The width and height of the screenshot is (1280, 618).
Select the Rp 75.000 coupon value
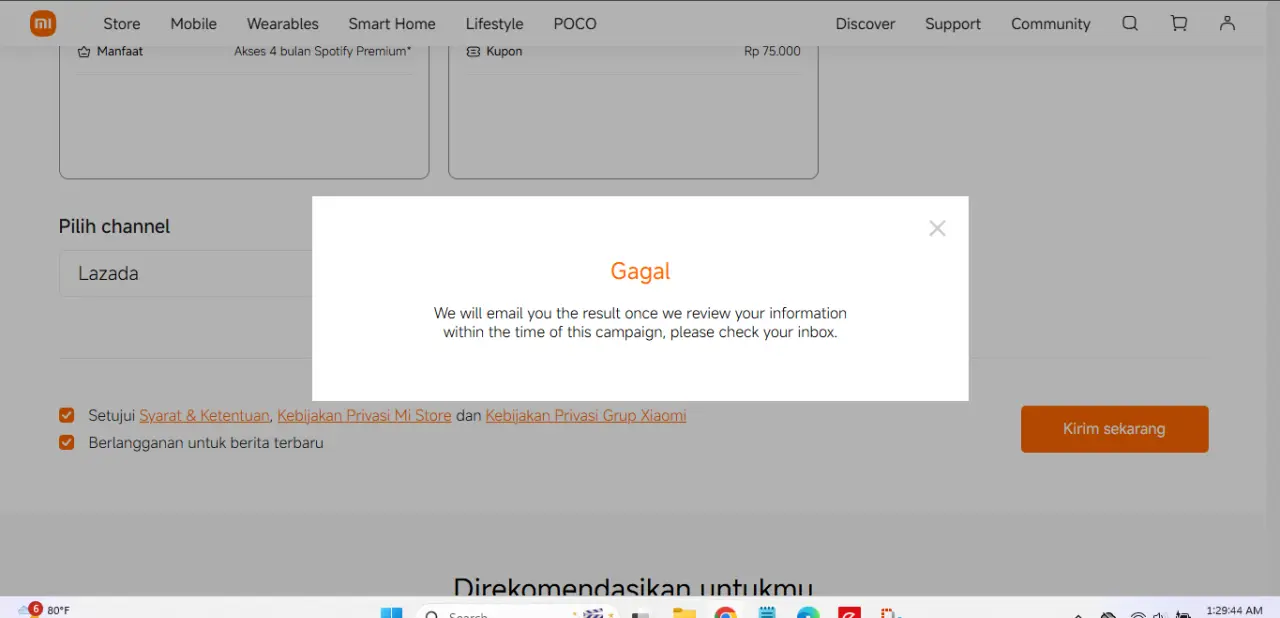tap(772, 51)
